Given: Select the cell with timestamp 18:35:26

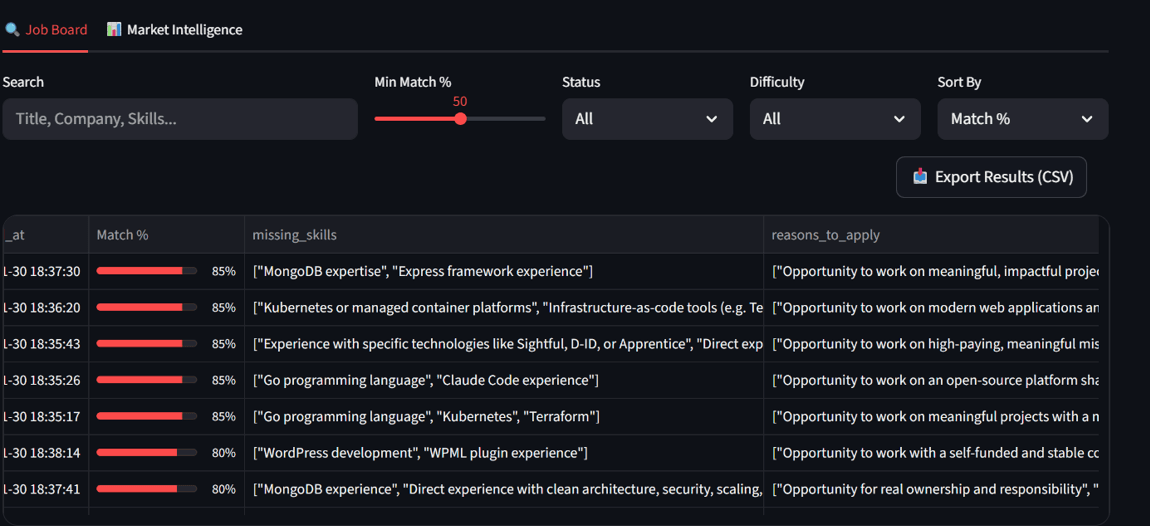Looking at the screenshot, I should (x=45, y=380).
